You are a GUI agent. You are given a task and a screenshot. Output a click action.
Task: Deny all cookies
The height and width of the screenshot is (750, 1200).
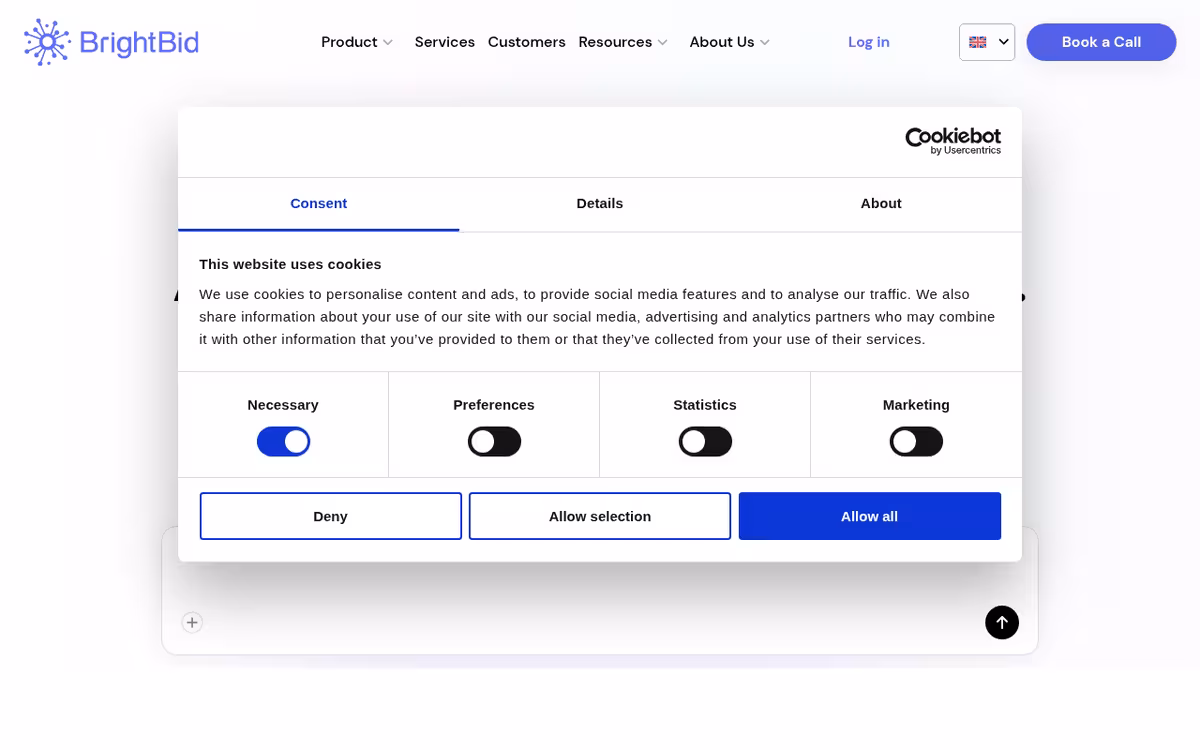(x=330, y=516)
